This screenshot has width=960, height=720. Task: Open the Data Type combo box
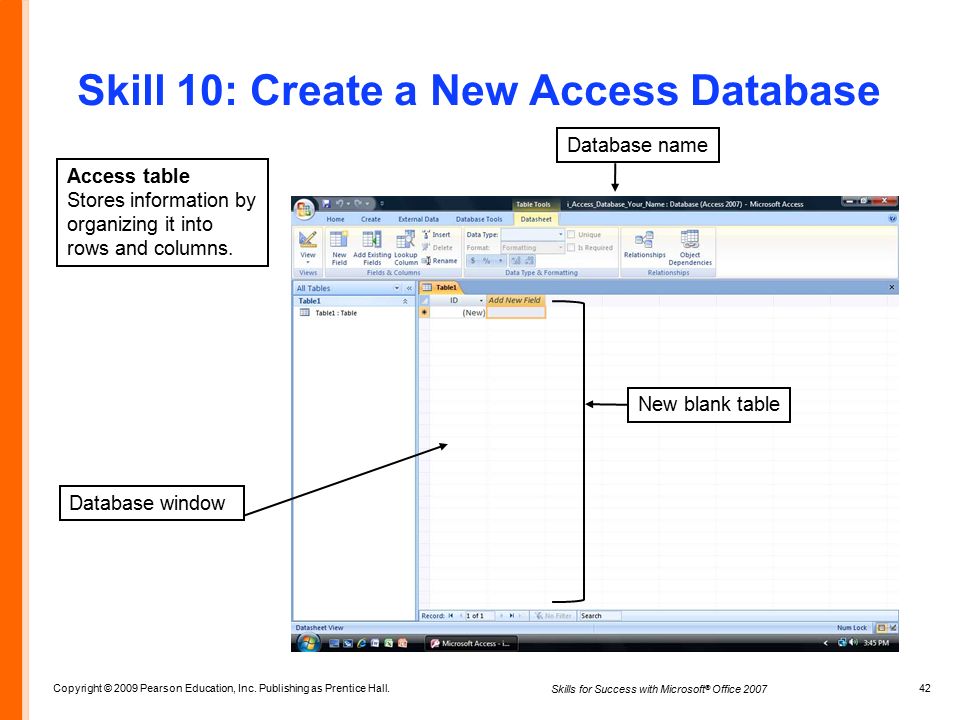533,234
